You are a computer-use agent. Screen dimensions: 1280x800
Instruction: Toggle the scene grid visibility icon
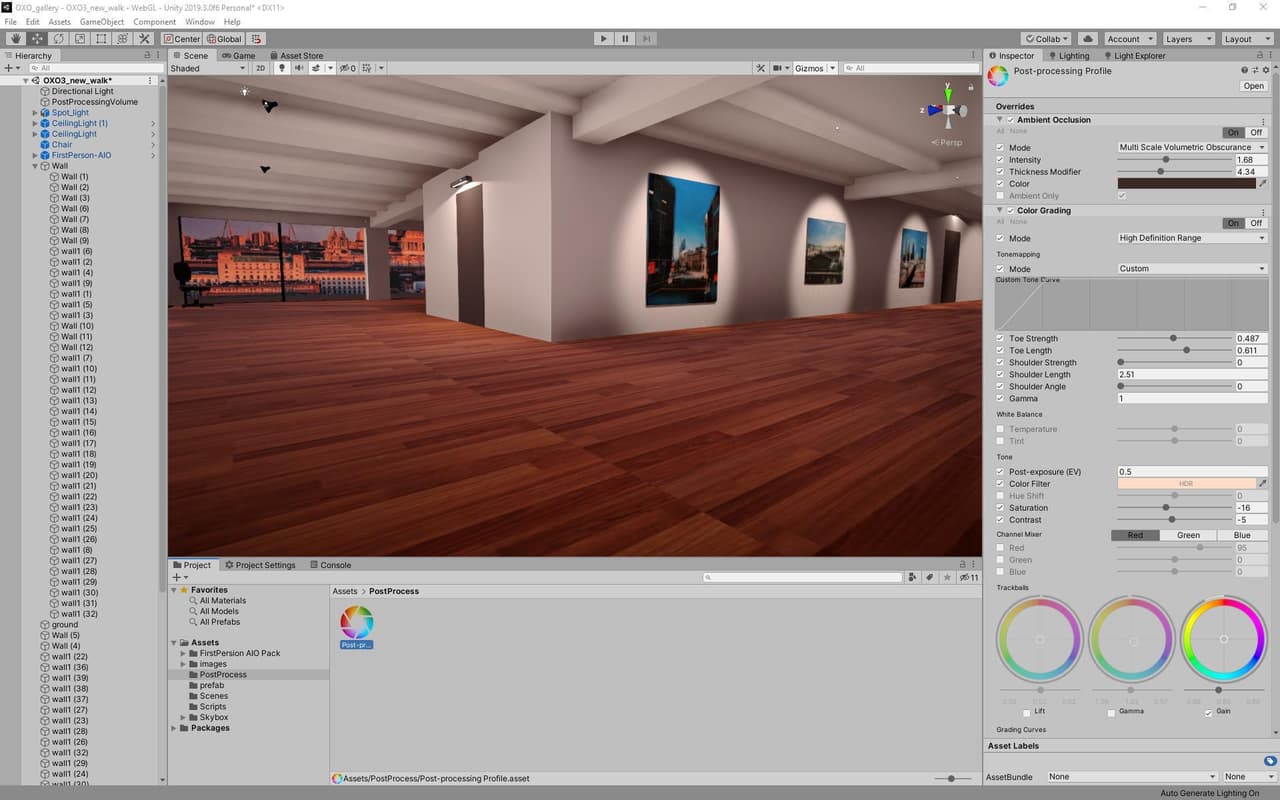367,68
